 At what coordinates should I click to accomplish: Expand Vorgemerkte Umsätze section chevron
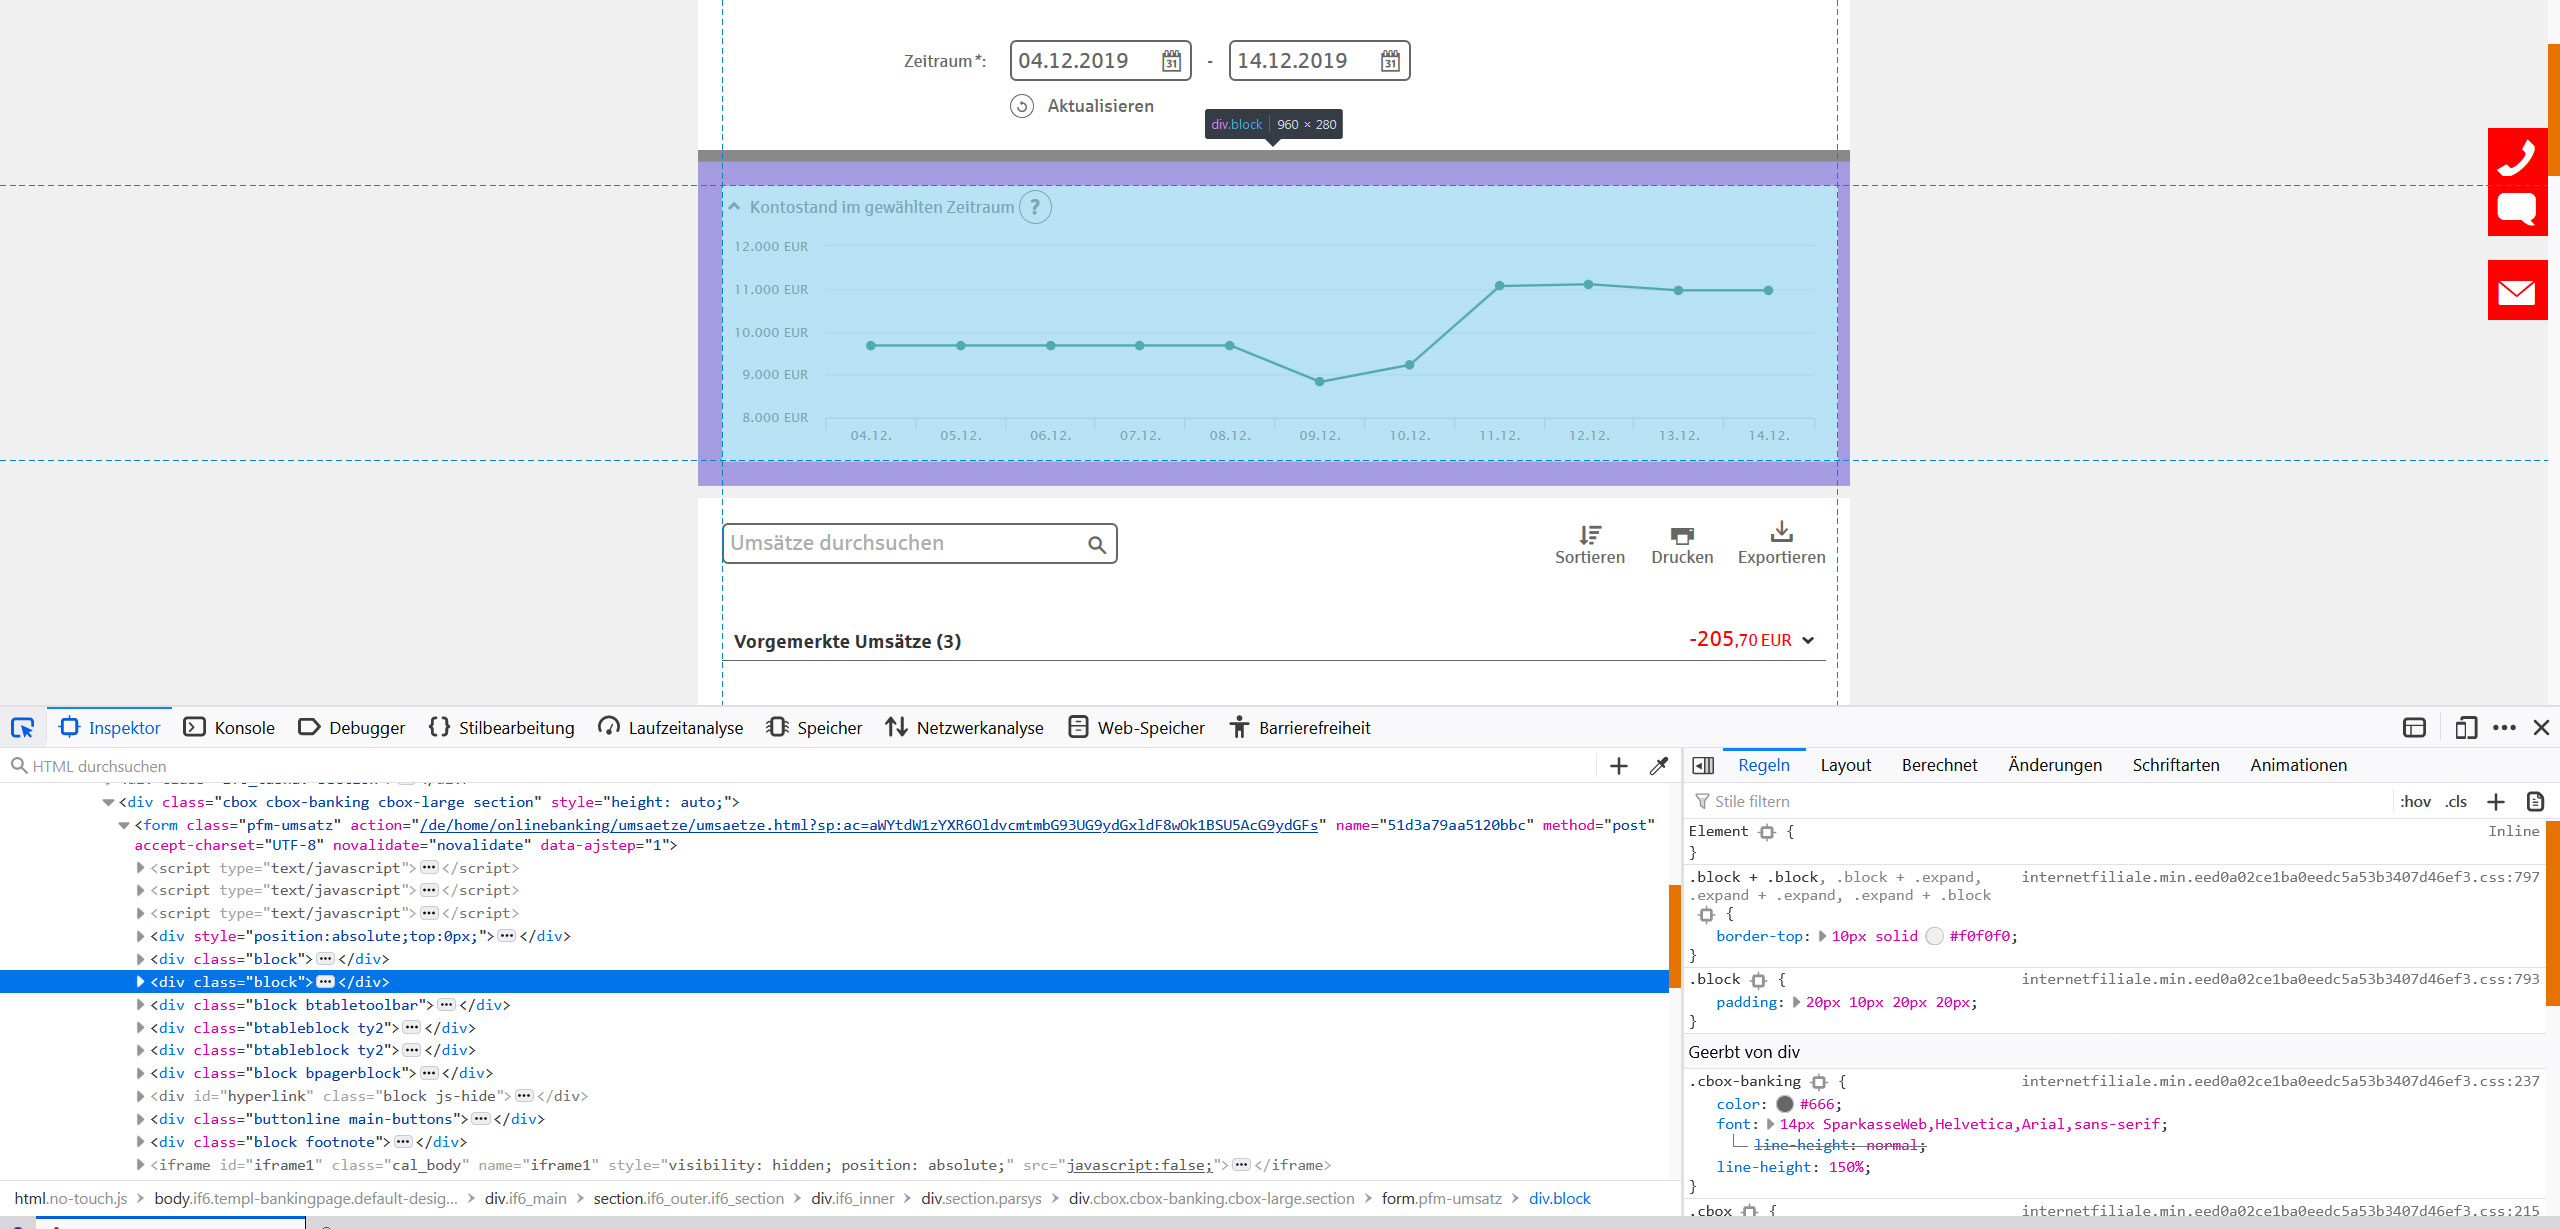1808,640
